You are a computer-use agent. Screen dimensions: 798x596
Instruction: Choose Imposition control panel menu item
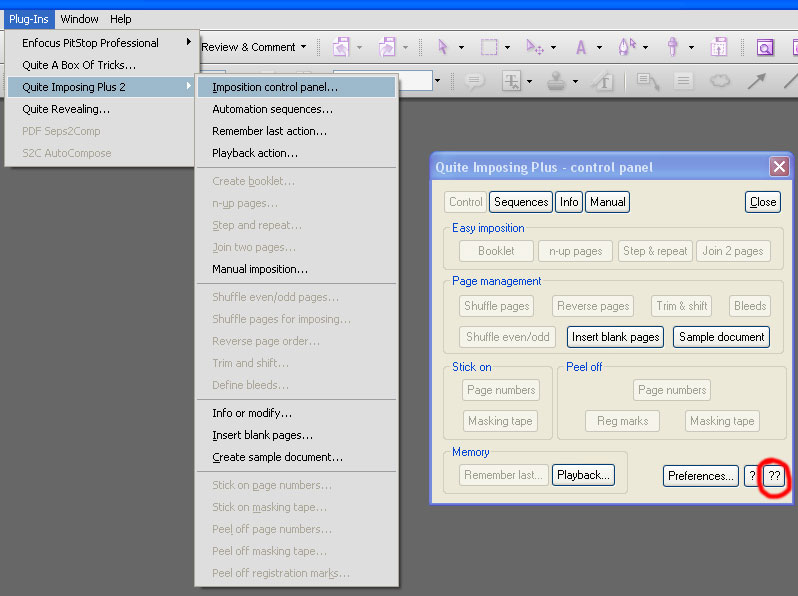click(x=296, y=87)
